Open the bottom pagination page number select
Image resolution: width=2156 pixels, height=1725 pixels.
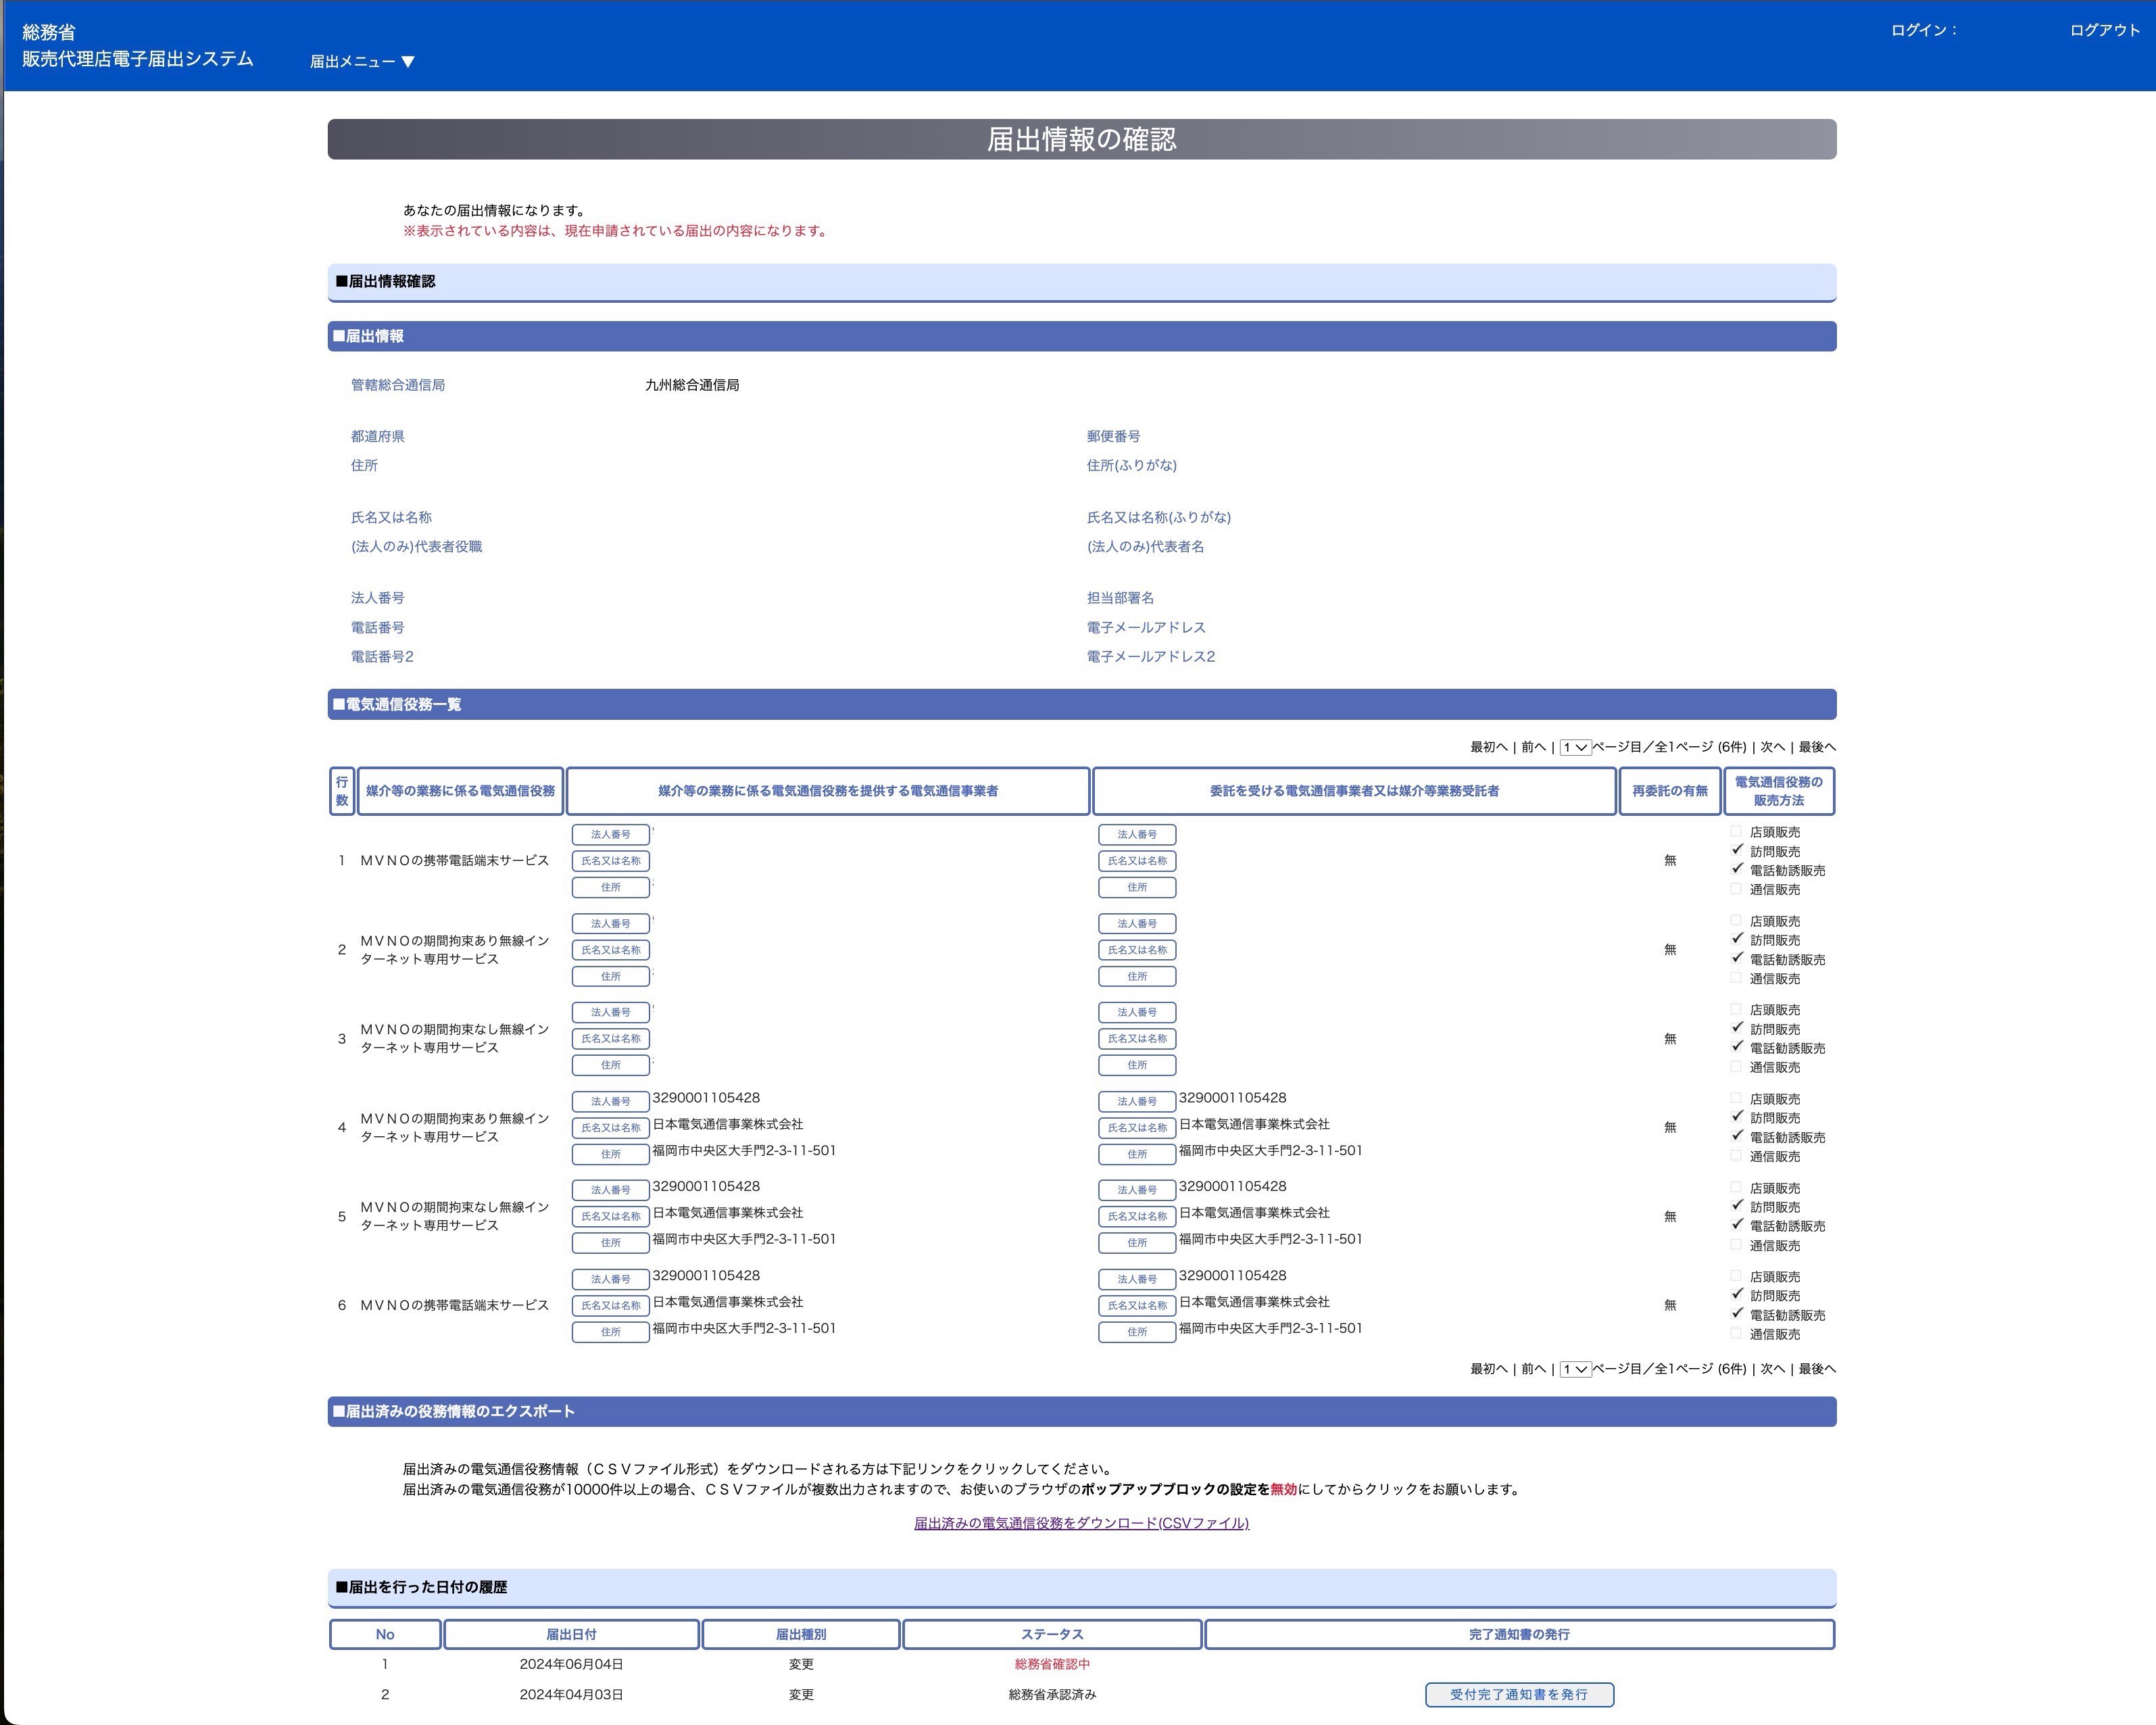(x=1575, y=1369)
